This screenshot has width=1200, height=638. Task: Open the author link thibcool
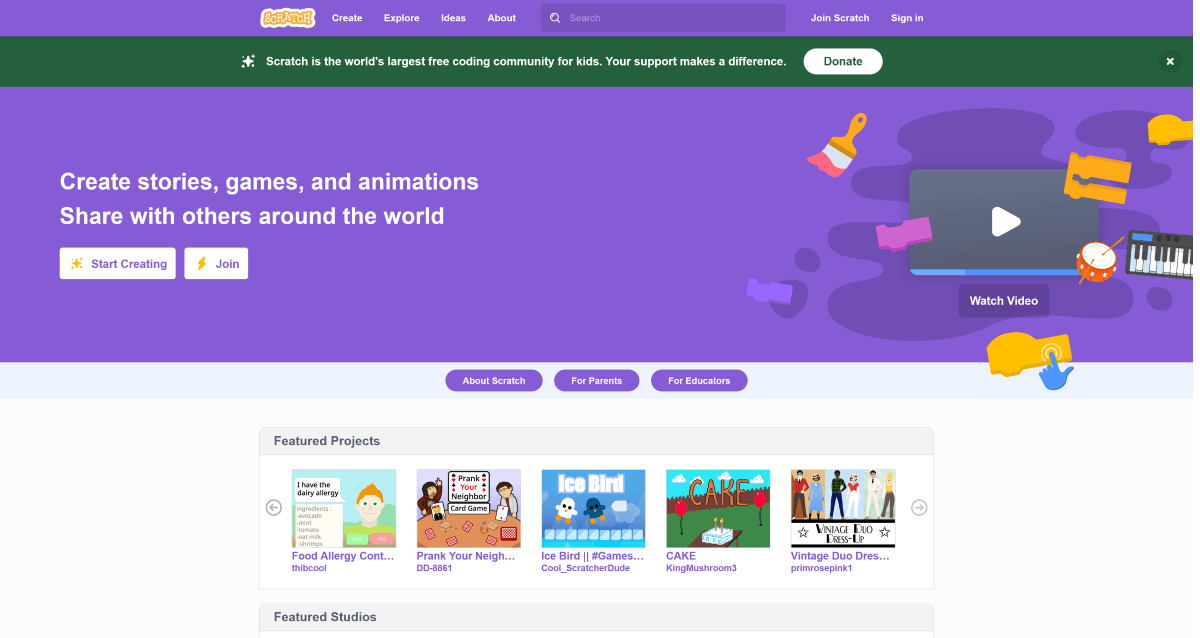click(x=309, y=568)
